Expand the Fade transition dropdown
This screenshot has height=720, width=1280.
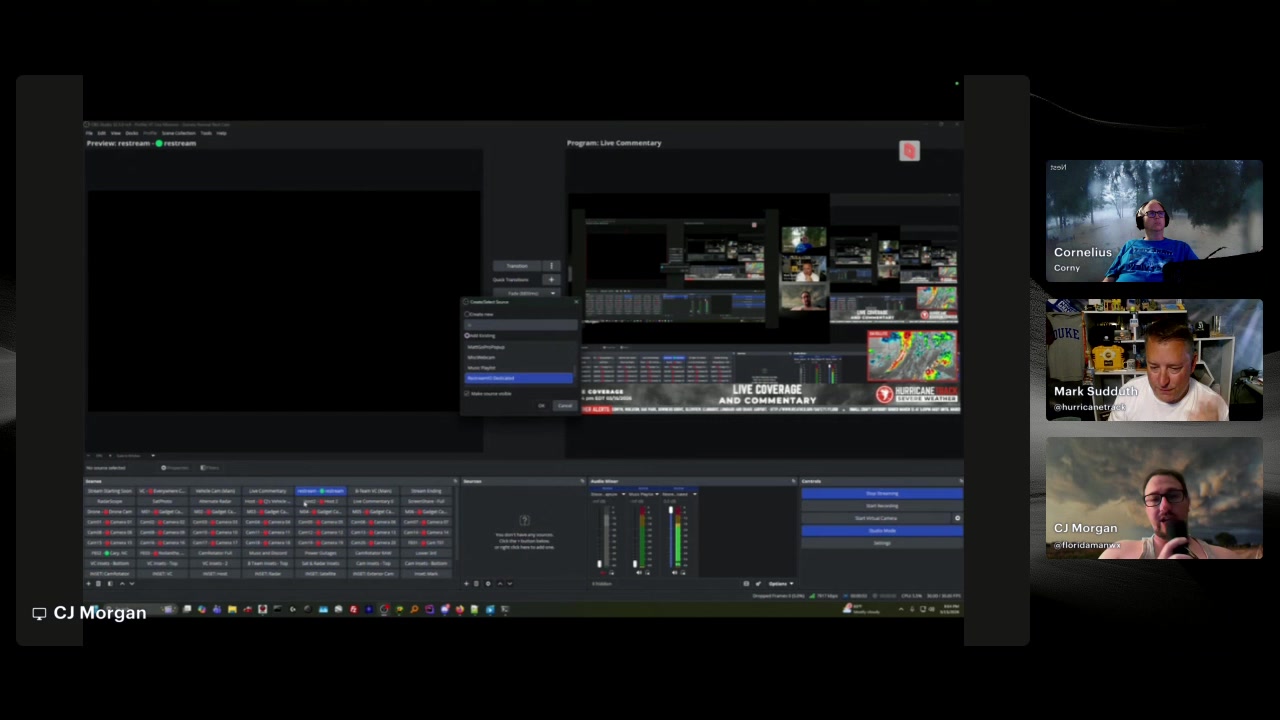coord(527,293)
